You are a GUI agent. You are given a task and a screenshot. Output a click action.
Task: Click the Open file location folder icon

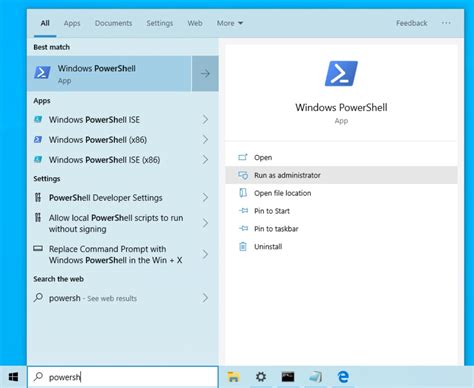(243, 193)
